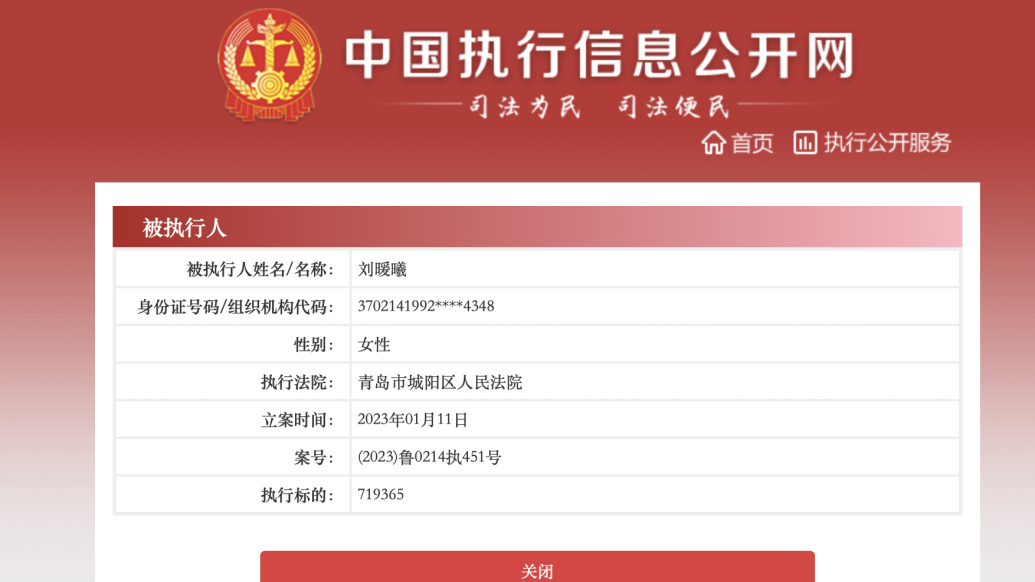Screen dimensions: 1035x582
Task: Click the filing date 2023年01月11日
Action: point(413,420)
